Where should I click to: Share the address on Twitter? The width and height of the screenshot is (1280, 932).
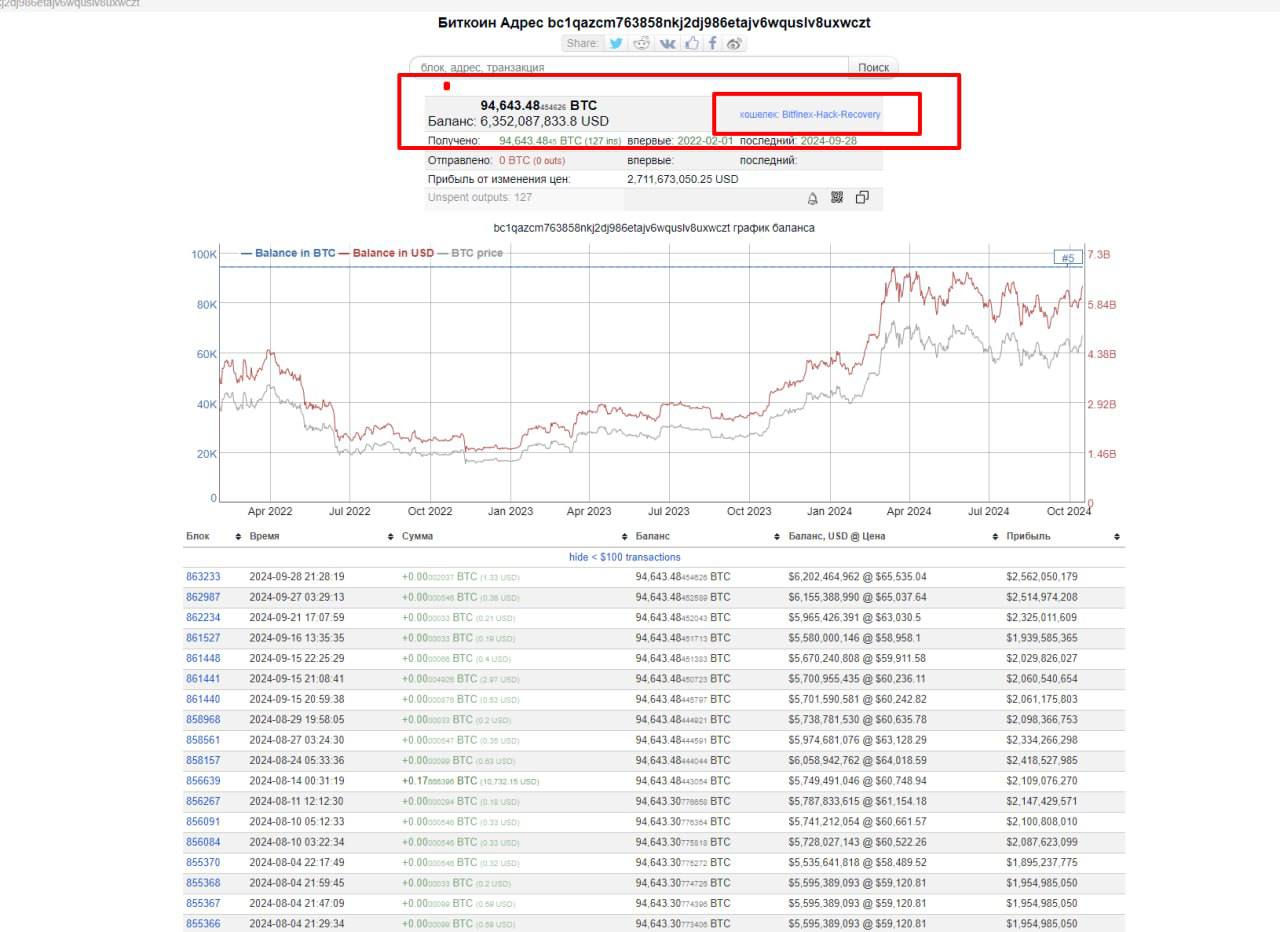click(616, 43)
